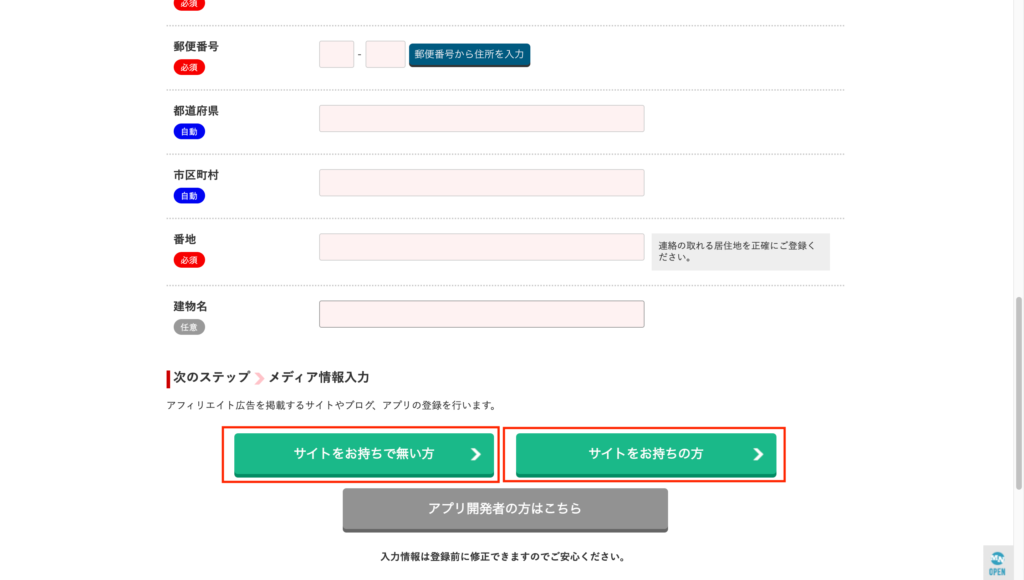Open the chat widget labeled OPEN
This screenshot has height=580, width=1024.
click(997, 563)
